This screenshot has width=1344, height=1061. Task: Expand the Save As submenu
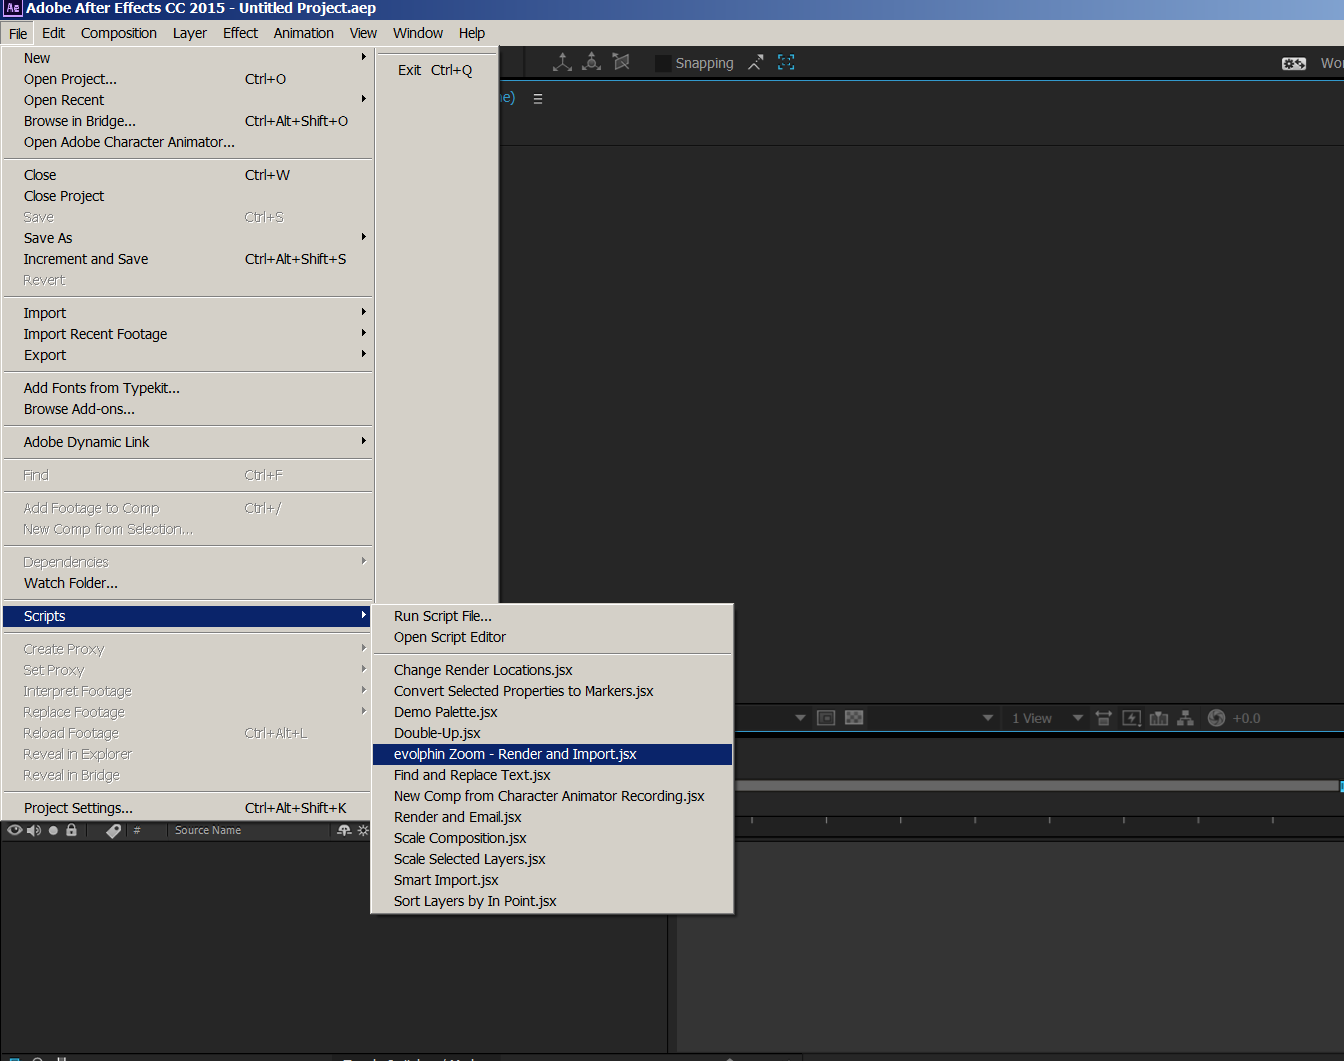pos(187,238)
